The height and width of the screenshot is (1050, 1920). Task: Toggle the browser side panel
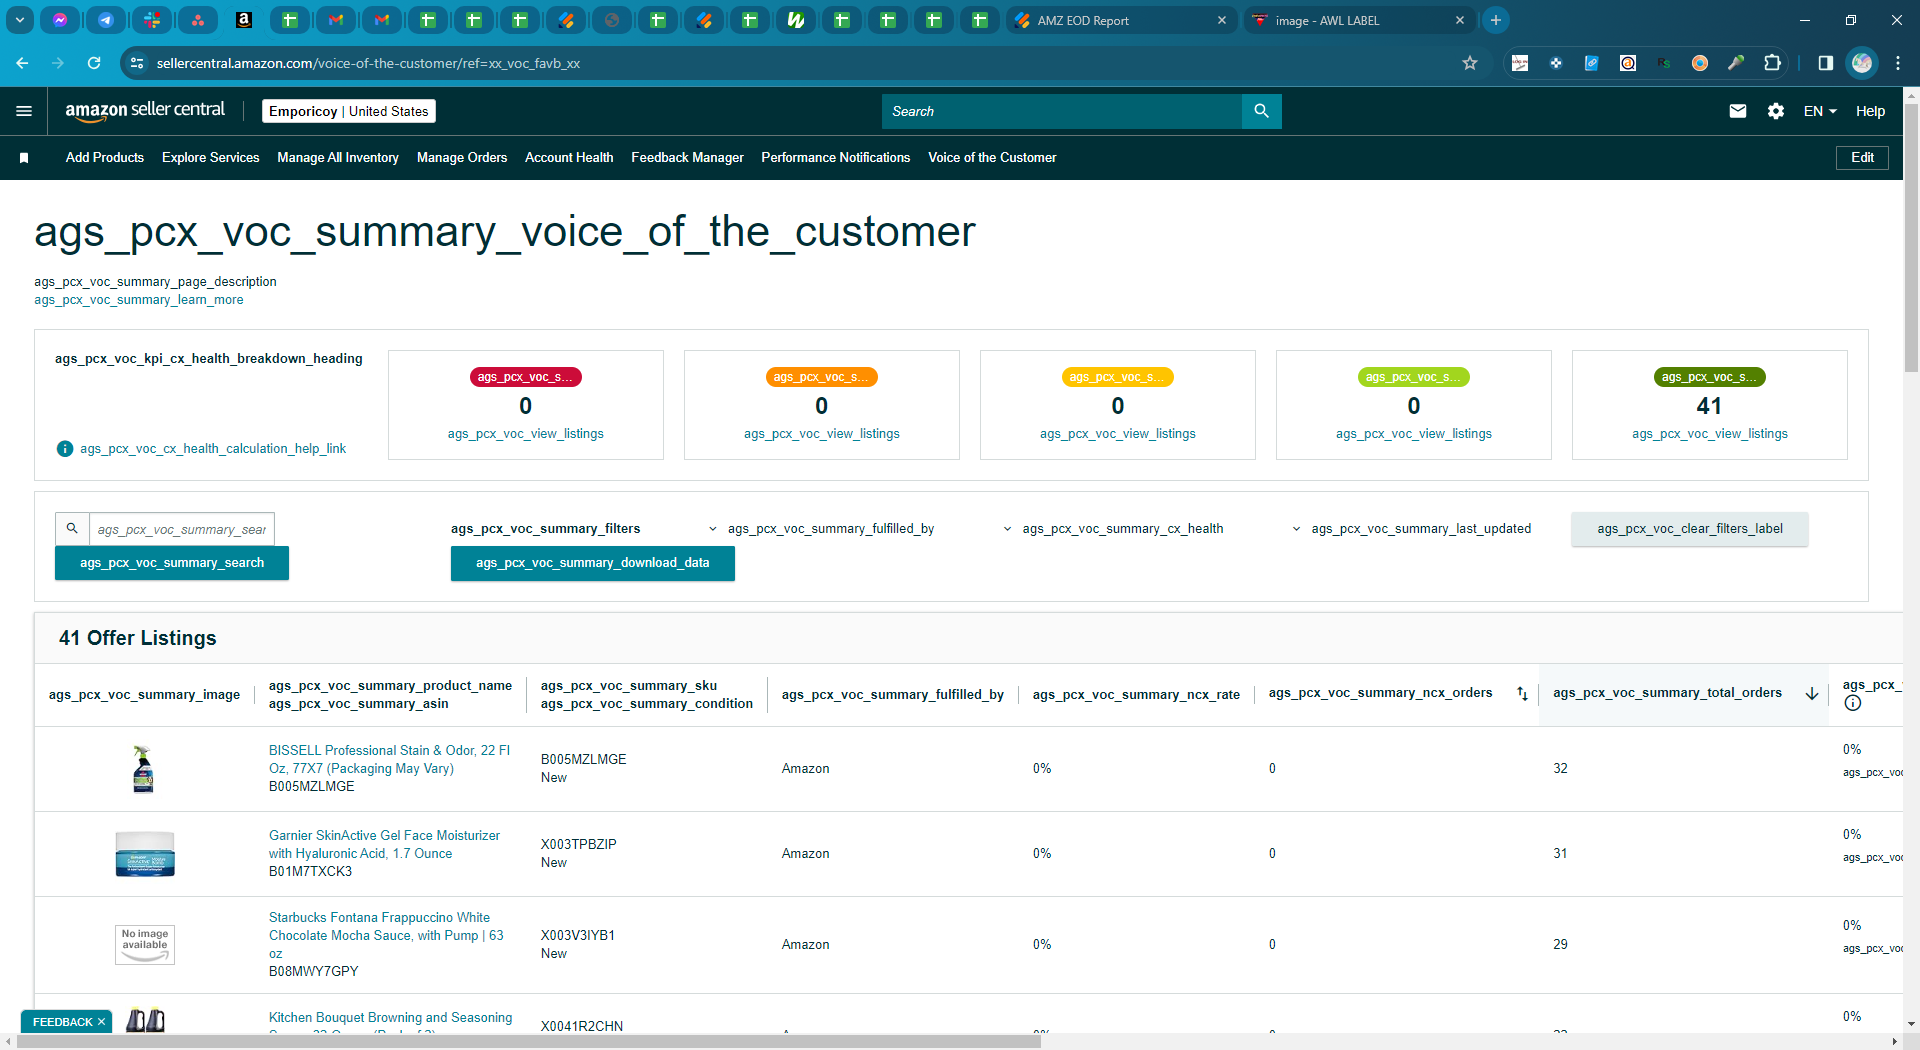click(x=1825, y=63)
